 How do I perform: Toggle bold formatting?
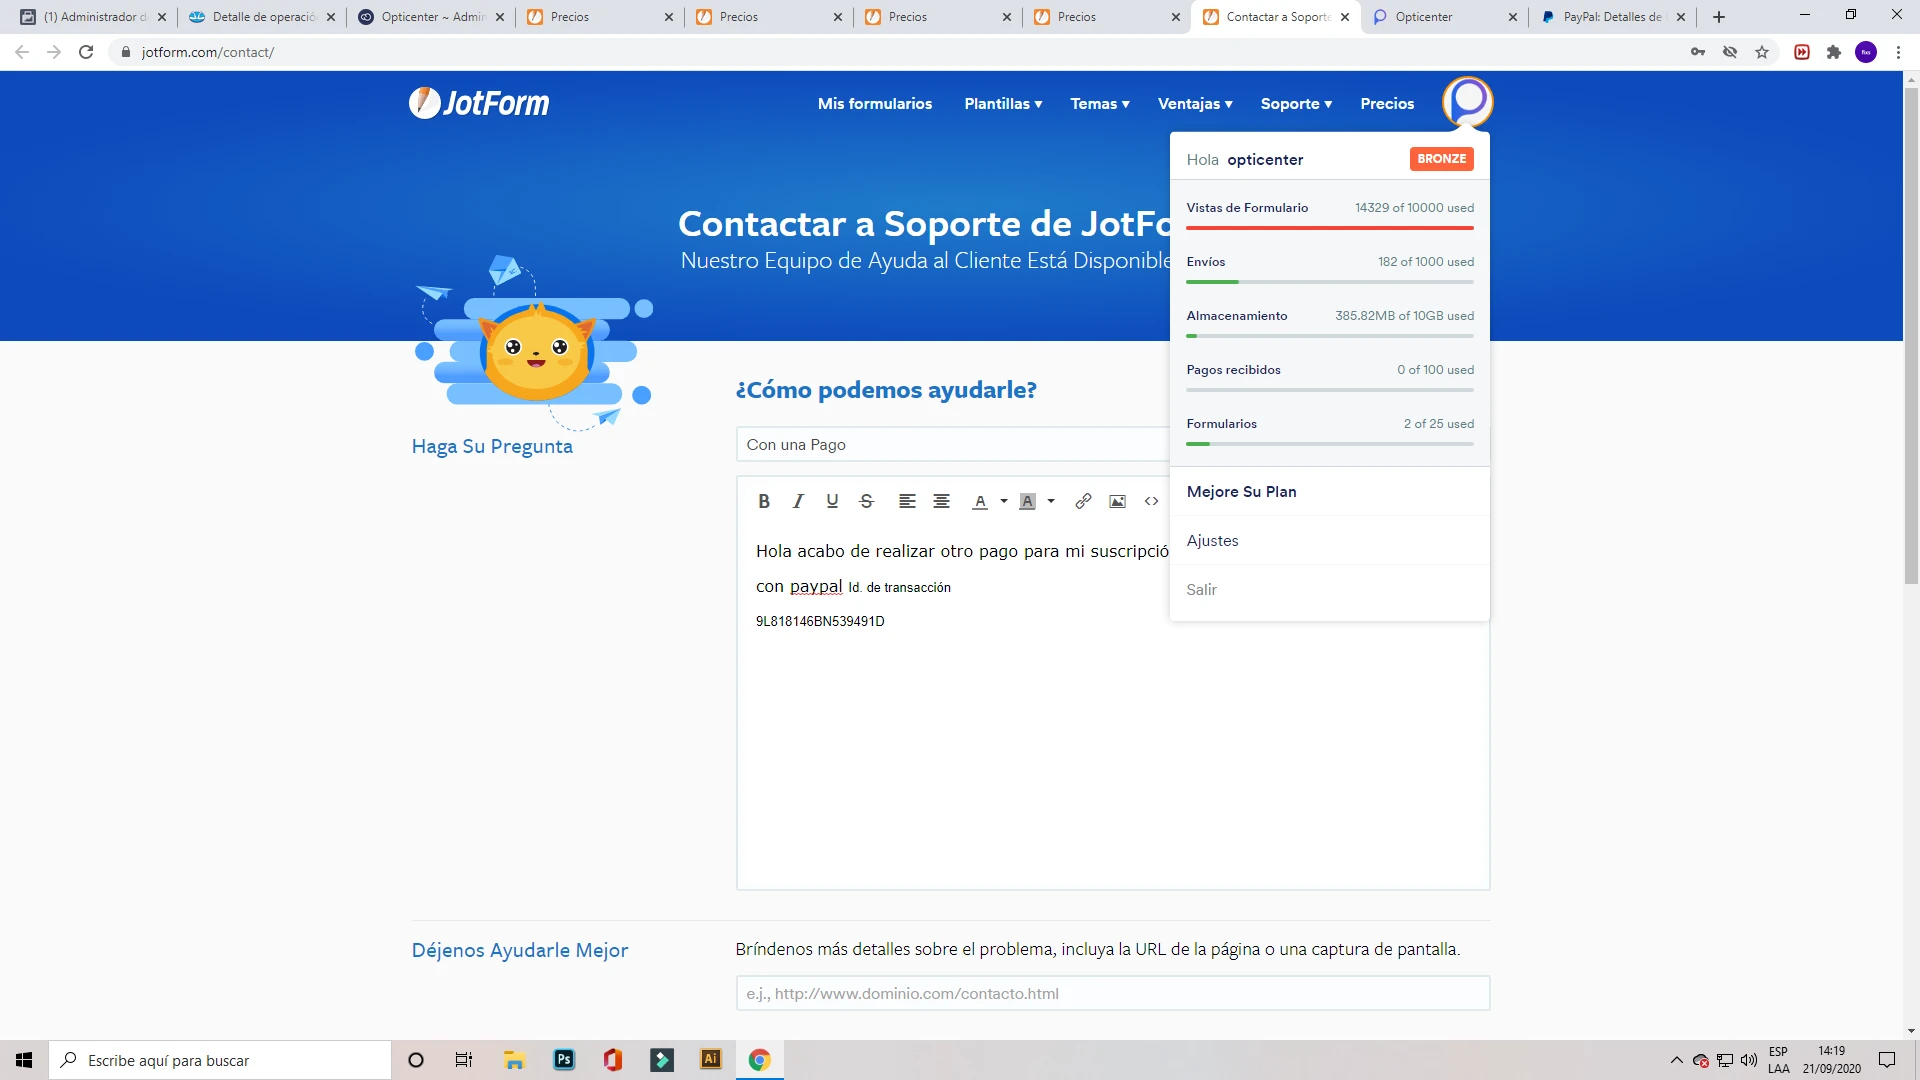[764, 501]
